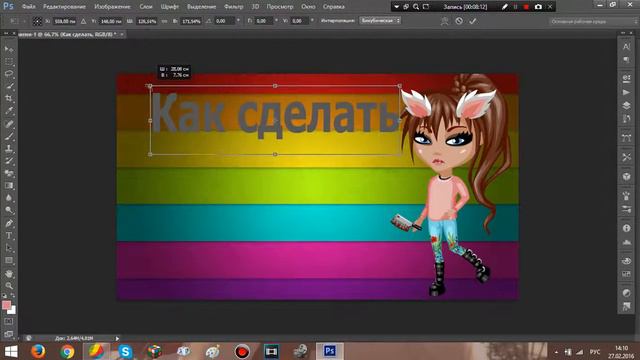Open the Изображение menu
The image size is (640, 360).
pos(112,7)
